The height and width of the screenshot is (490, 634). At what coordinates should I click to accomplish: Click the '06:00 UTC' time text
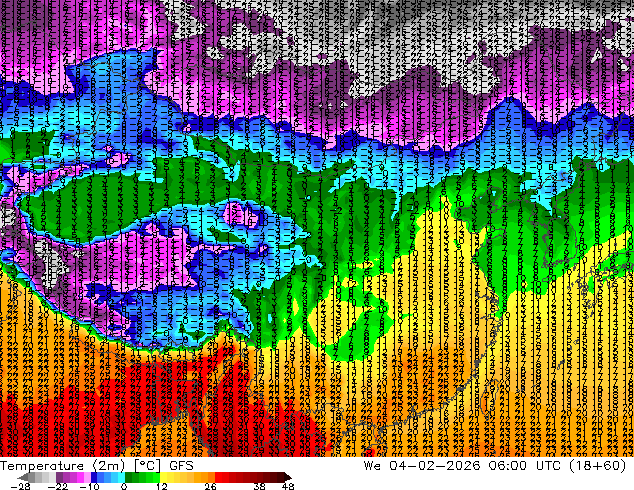[524, 466]
